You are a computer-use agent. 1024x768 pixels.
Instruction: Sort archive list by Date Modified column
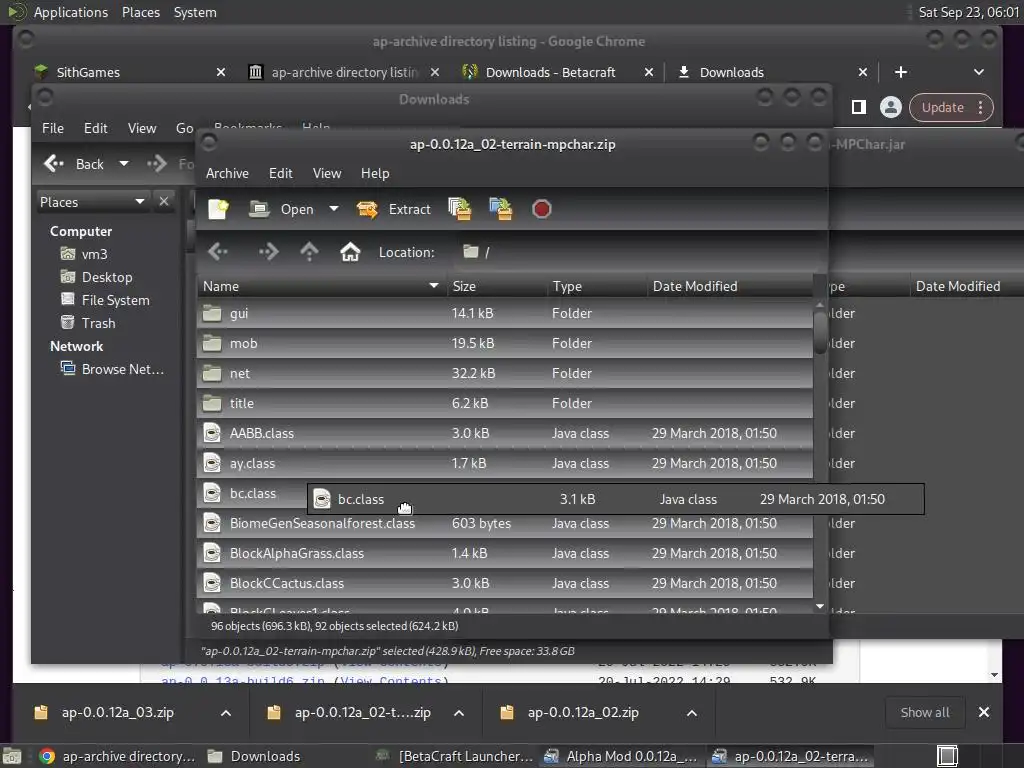click(x=729, y=286)
